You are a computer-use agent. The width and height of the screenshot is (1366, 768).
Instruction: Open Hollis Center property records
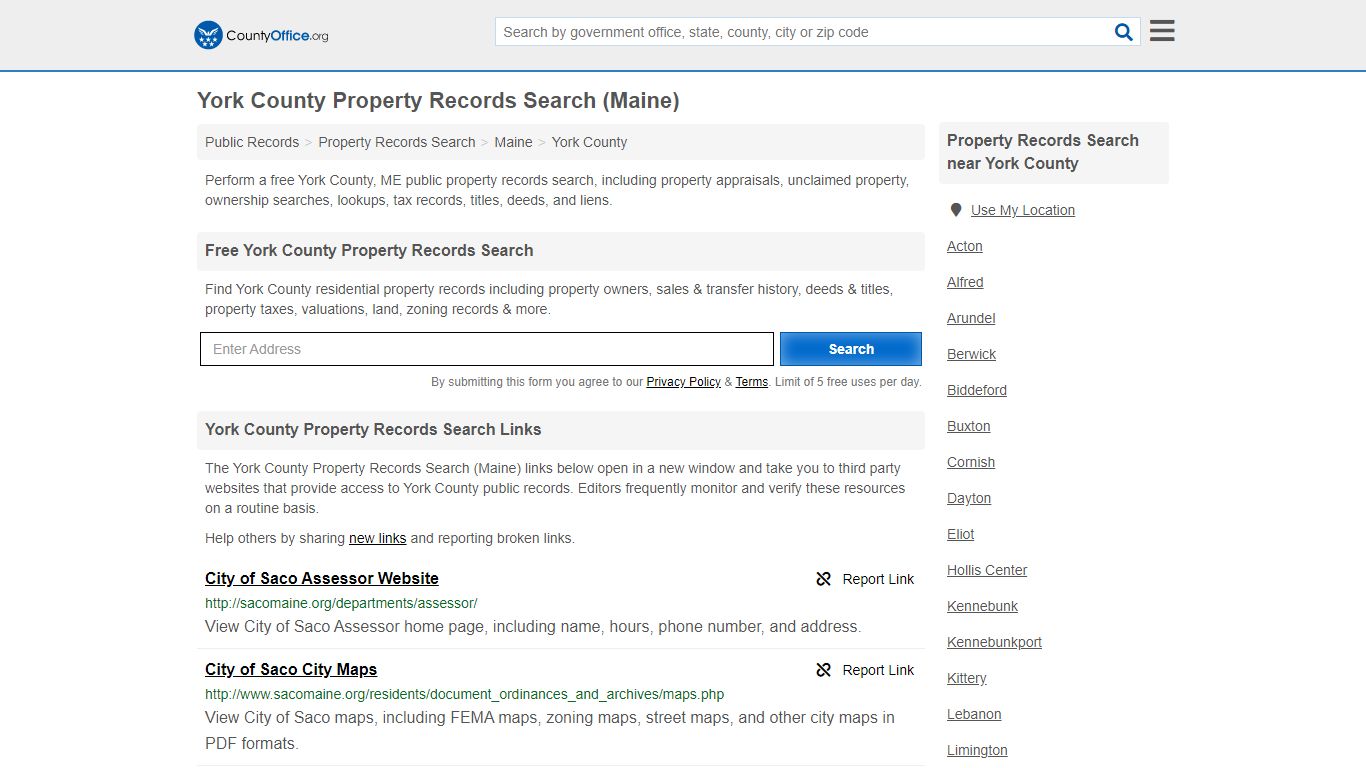click(987, 570)
